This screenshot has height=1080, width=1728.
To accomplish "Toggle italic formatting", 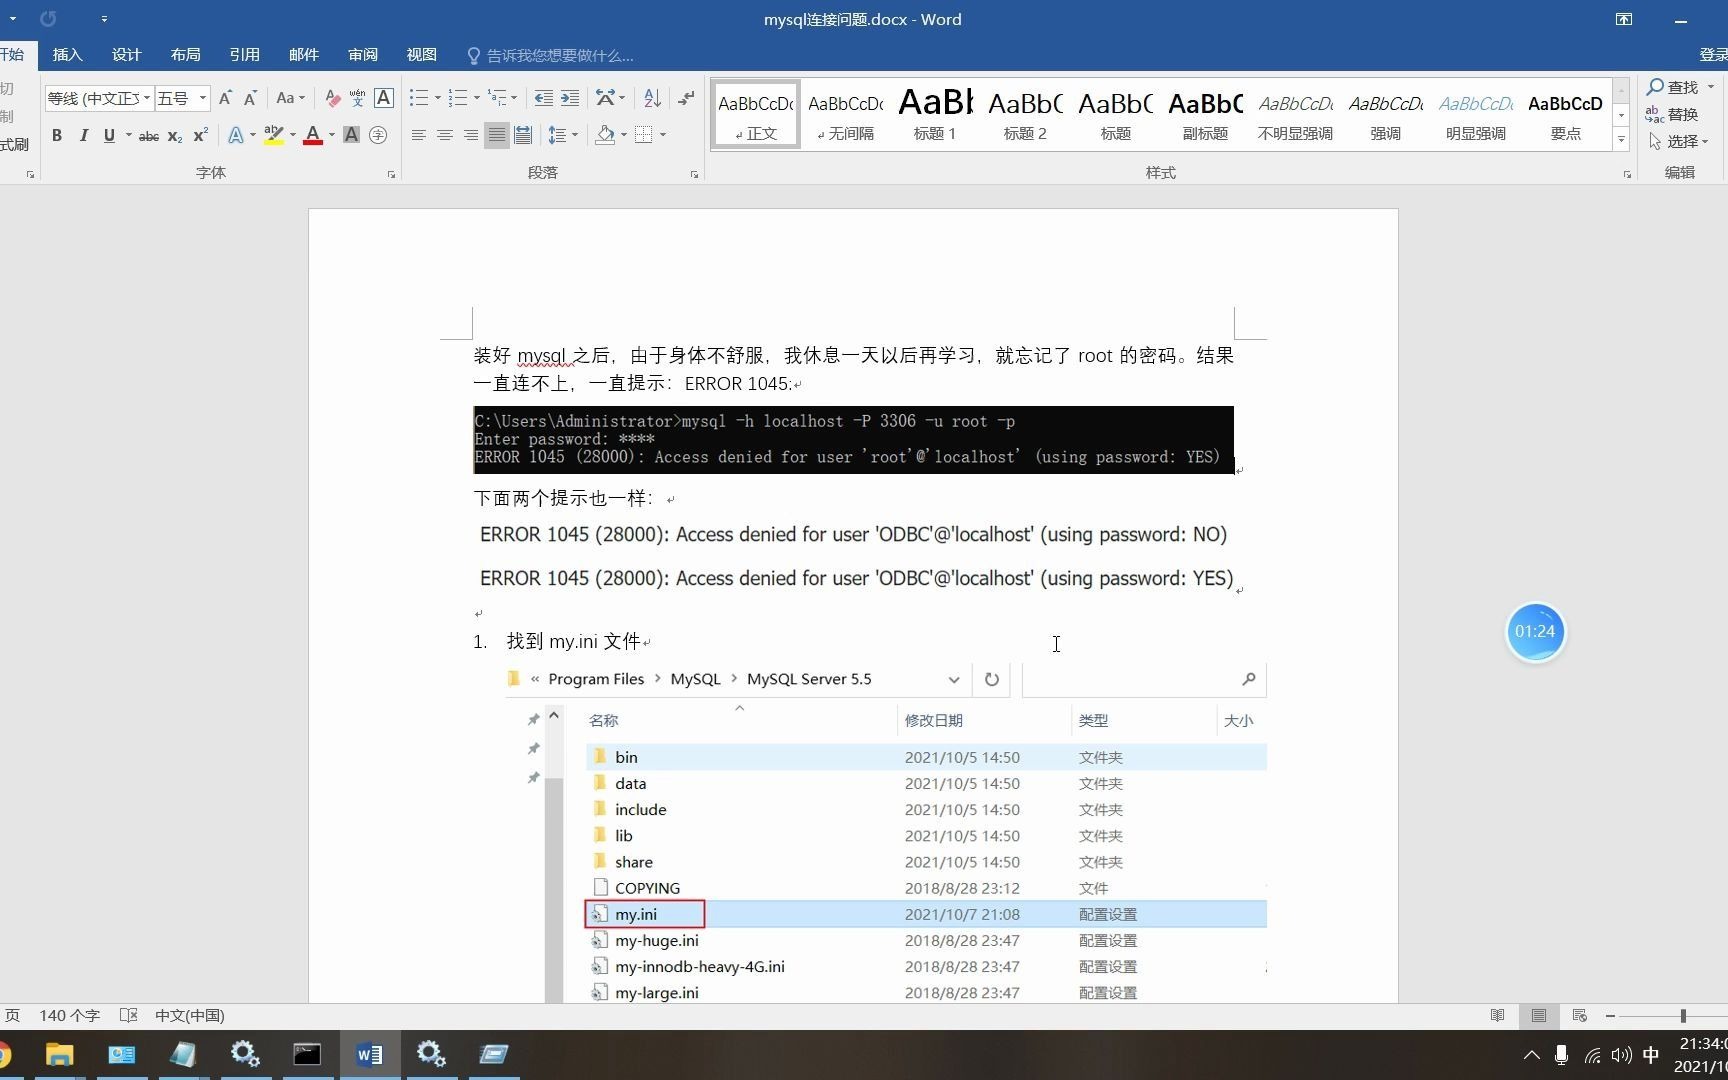I will [83, 135].
